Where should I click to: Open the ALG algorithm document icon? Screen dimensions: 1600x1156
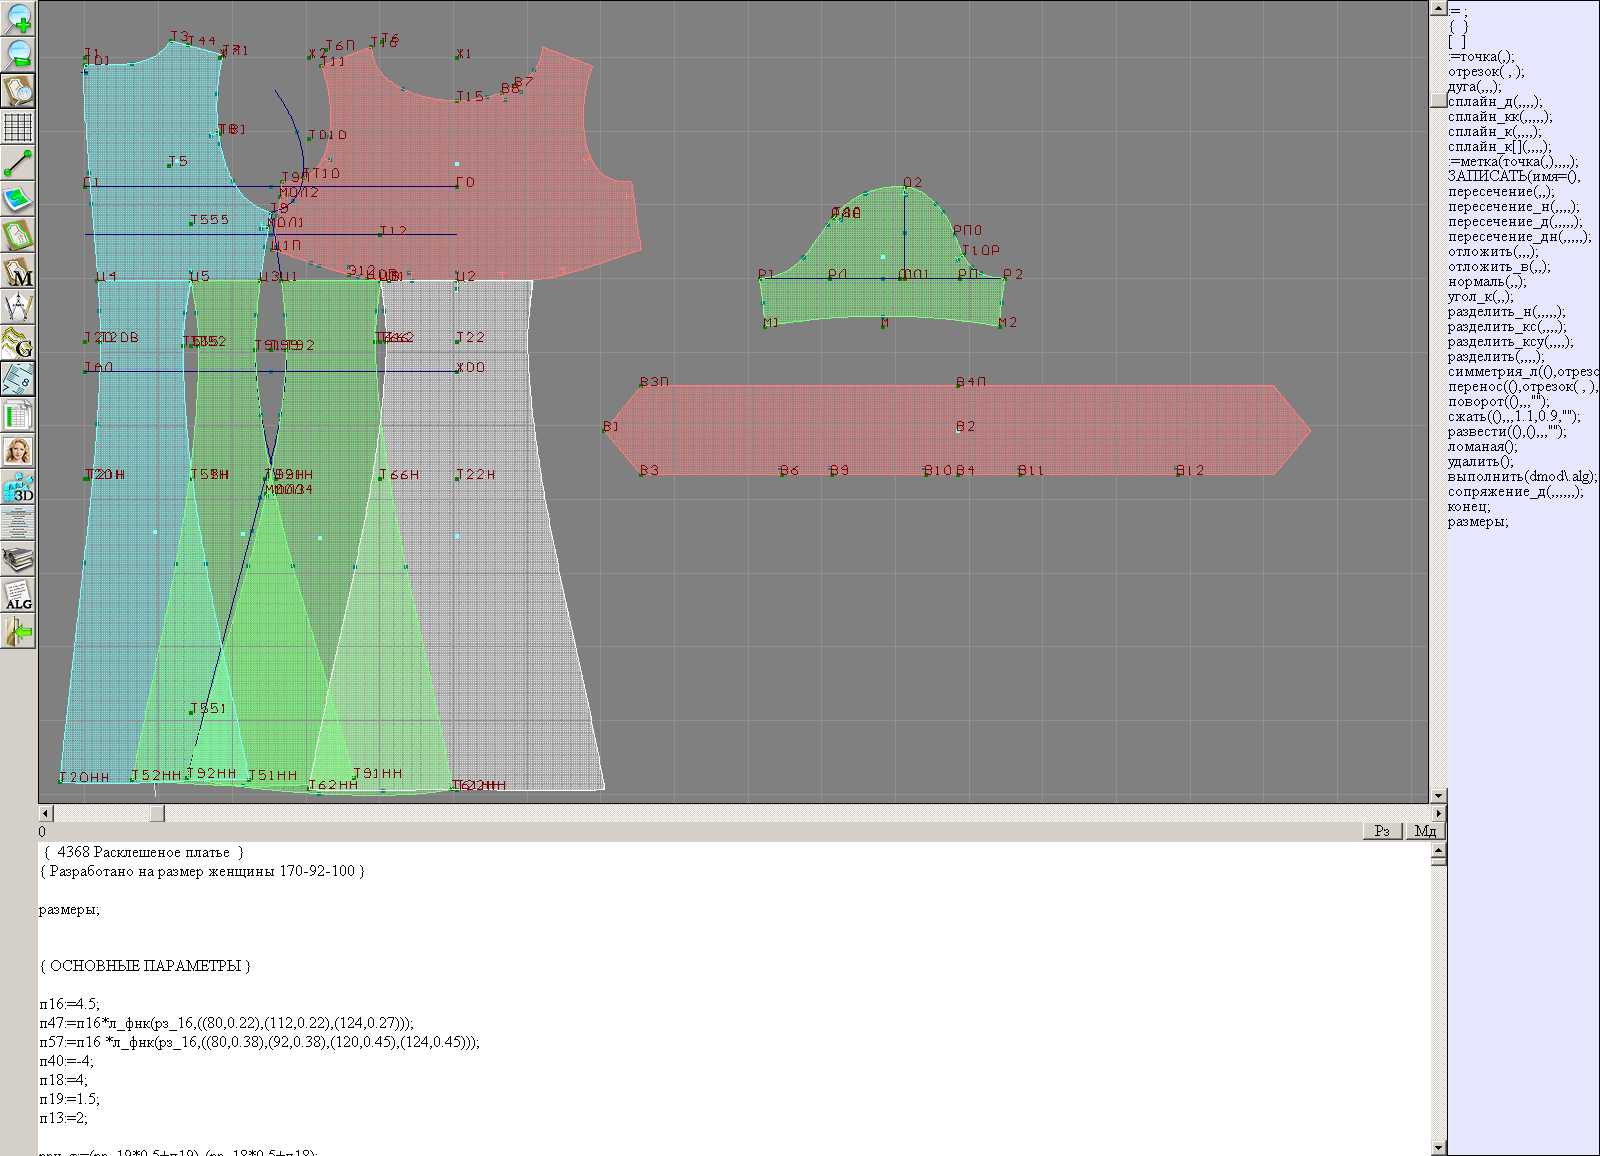tap(18, 596)
